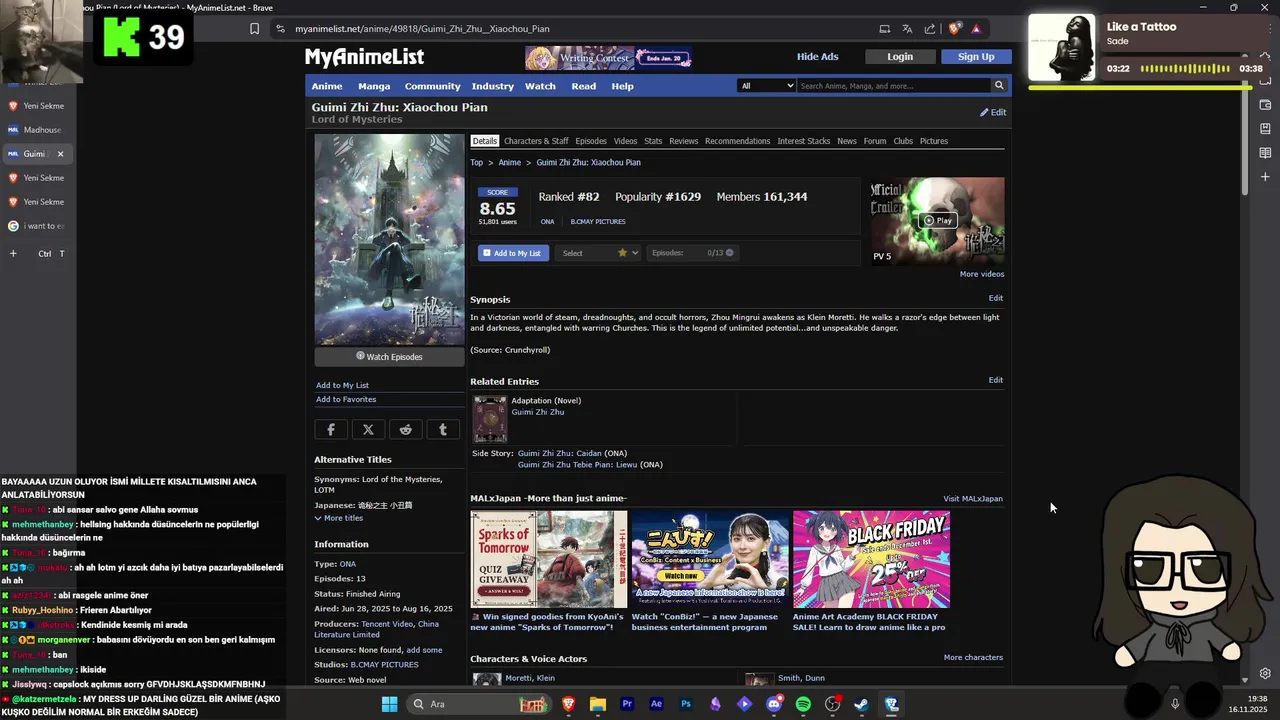Click the Sign Up button
Viewport: 1280px width, 720px height.
pos(976,57)
